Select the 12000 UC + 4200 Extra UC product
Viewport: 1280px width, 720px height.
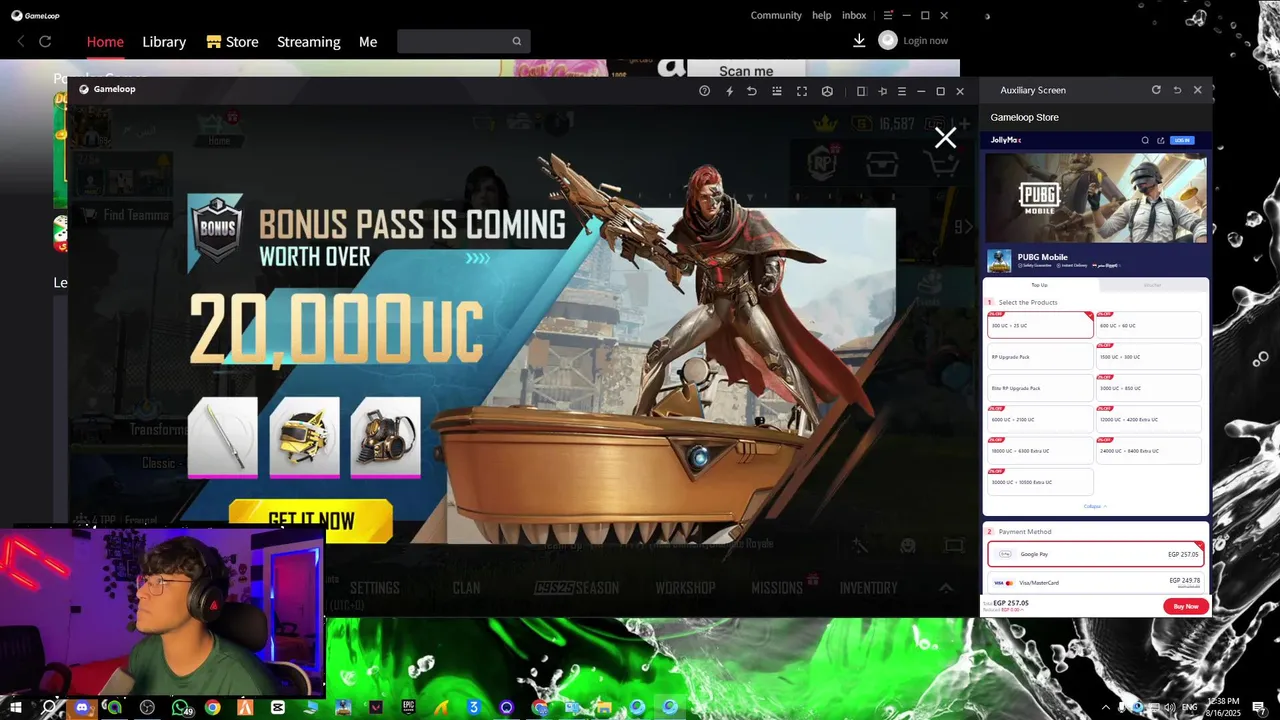click(1149, 419)
